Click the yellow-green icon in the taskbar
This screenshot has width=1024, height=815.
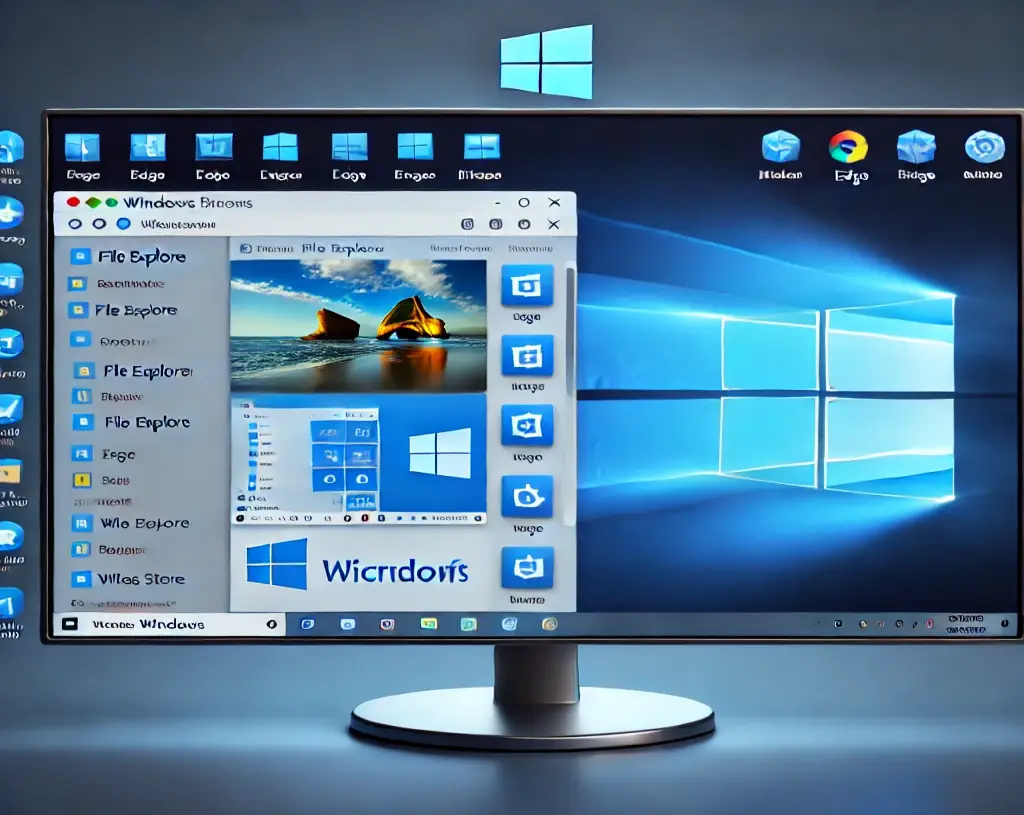click(428, 624)
